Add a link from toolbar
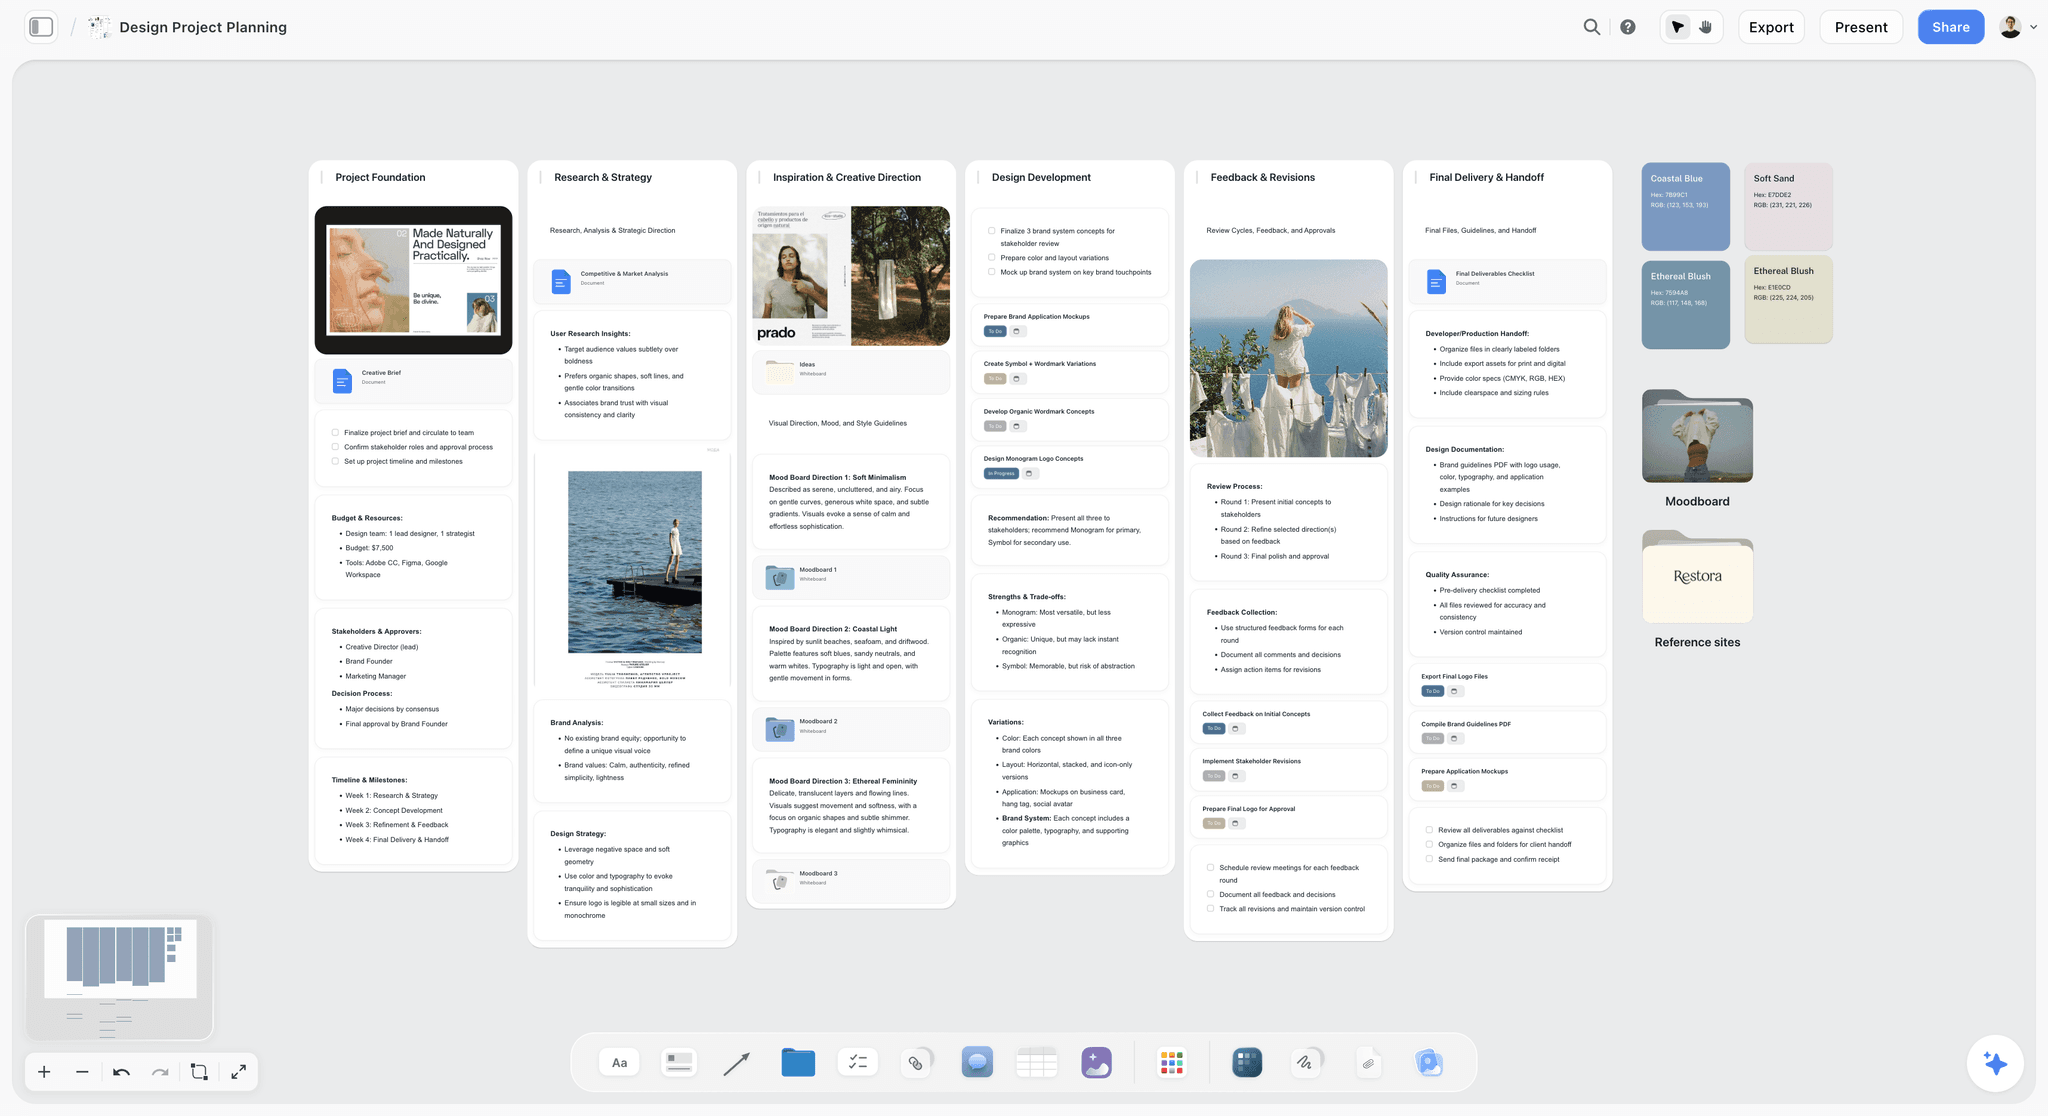Viewport: 2048px width, 1116px height. click(916, 1062)
